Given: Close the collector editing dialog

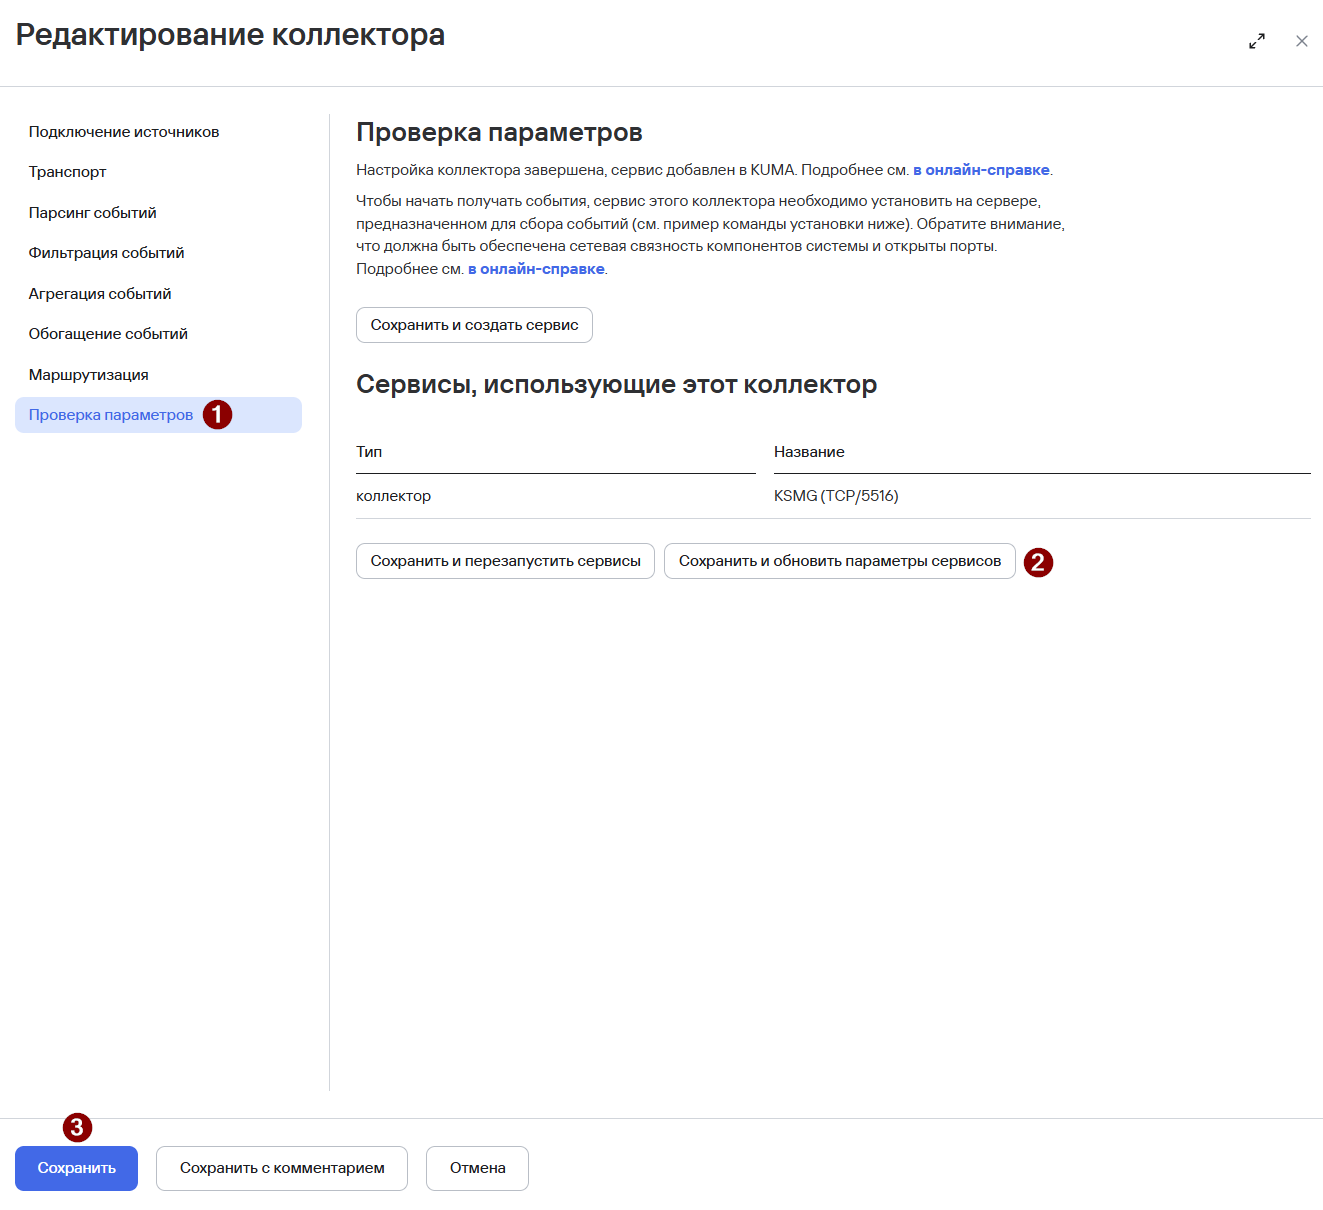Looking at the screenshot, I should 1302,41.
